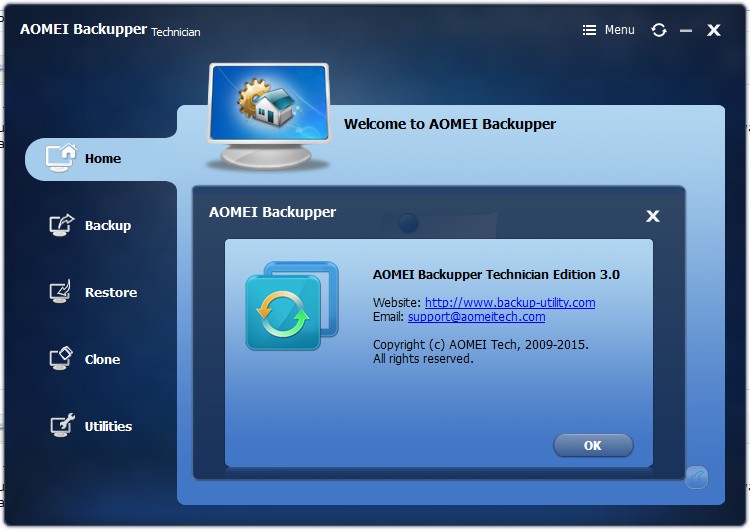Open the www.backup-utility.com website link

(510, 302)
